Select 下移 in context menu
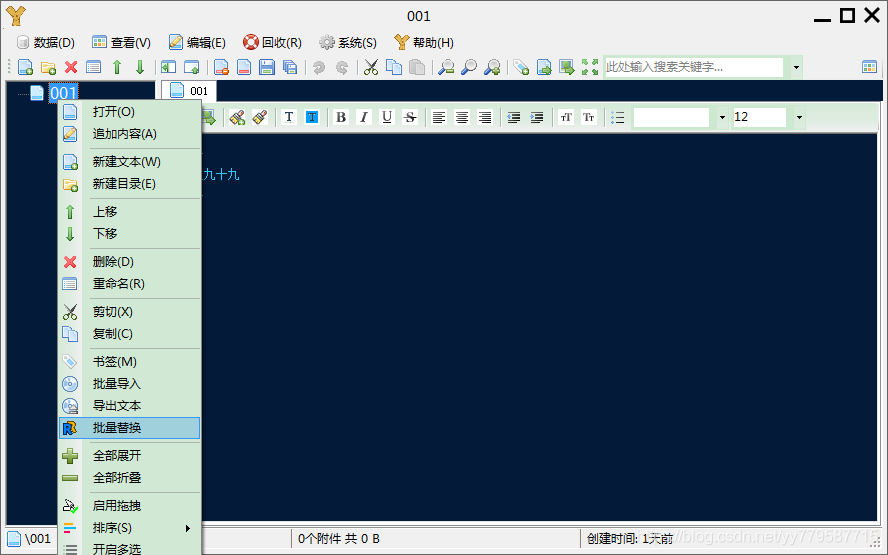Viewport: 888px width, 555px height. click(x=130, y=234)
